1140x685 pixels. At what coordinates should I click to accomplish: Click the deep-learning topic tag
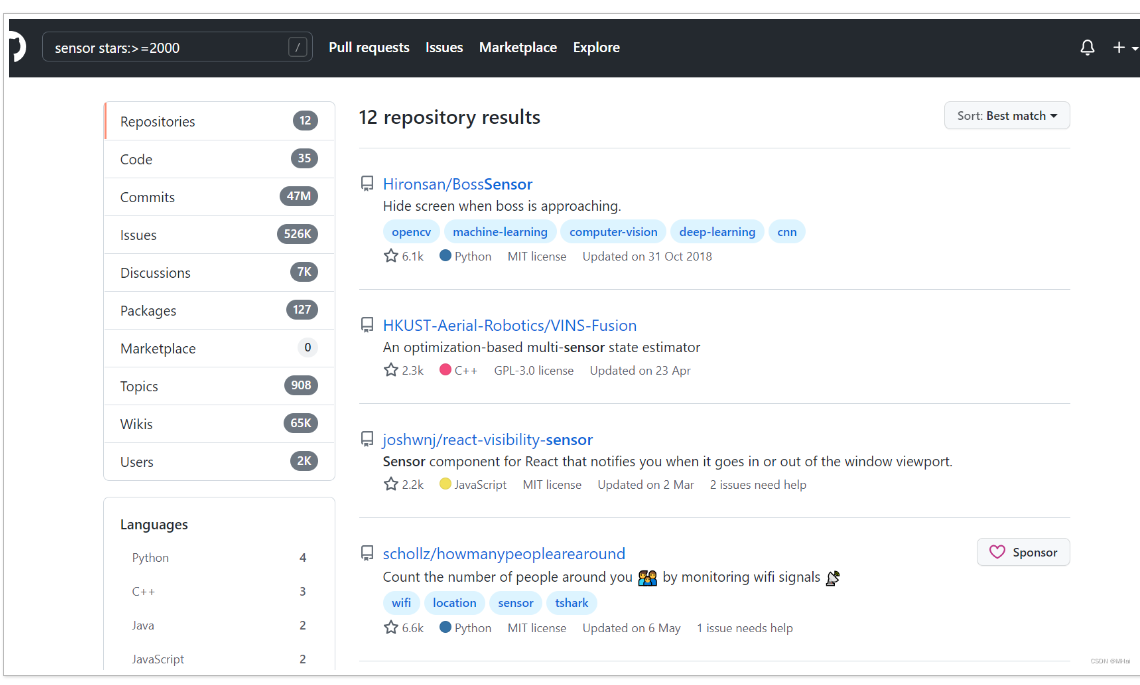coord(717,232)
